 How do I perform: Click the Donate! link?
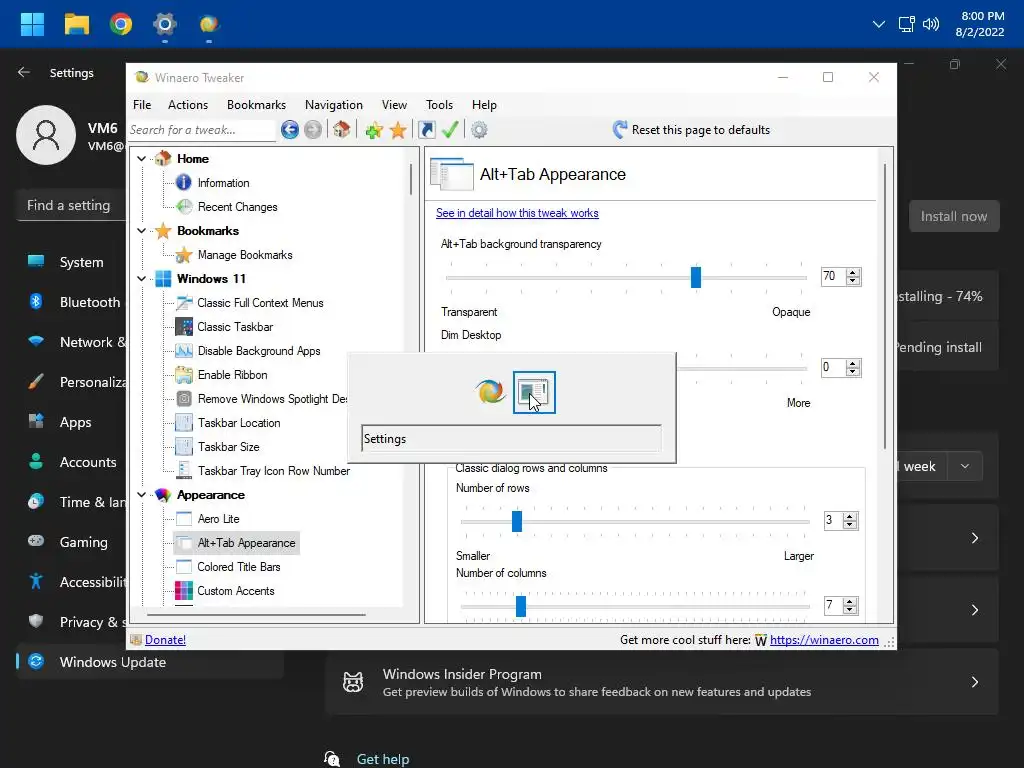165,640
